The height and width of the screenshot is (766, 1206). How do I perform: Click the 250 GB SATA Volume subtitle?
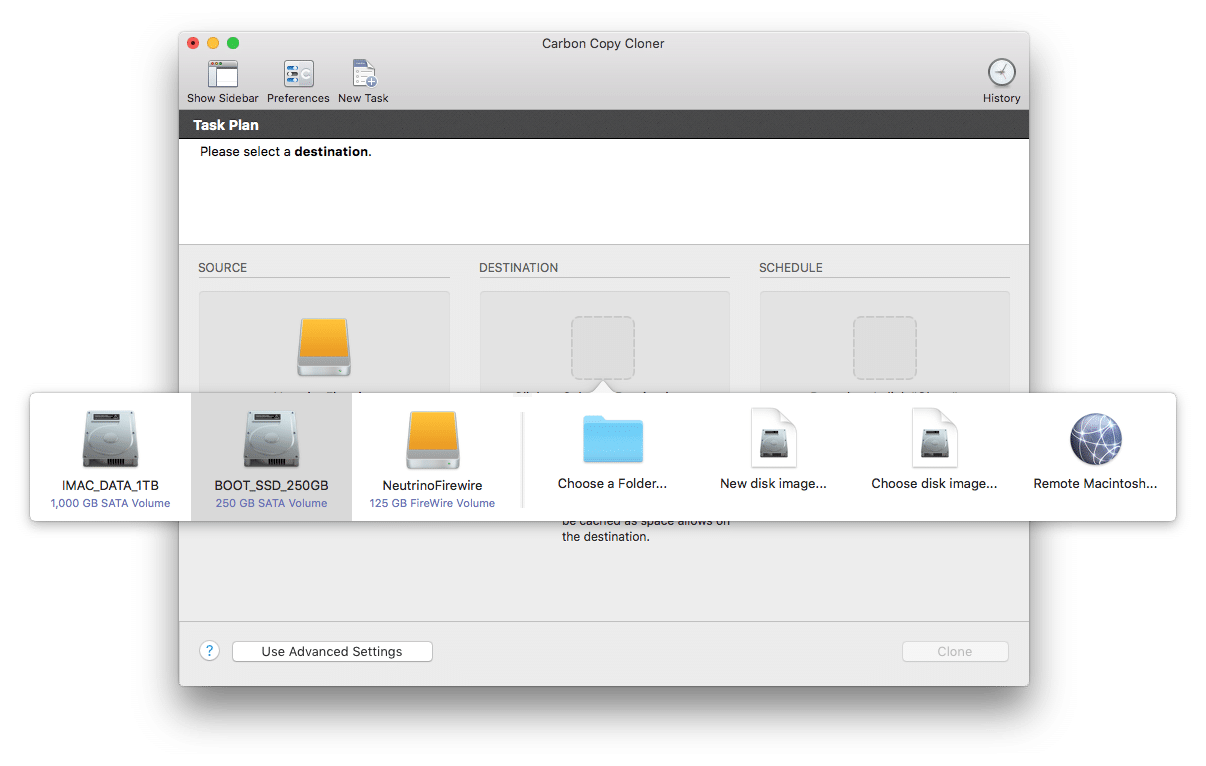point(271,503)
